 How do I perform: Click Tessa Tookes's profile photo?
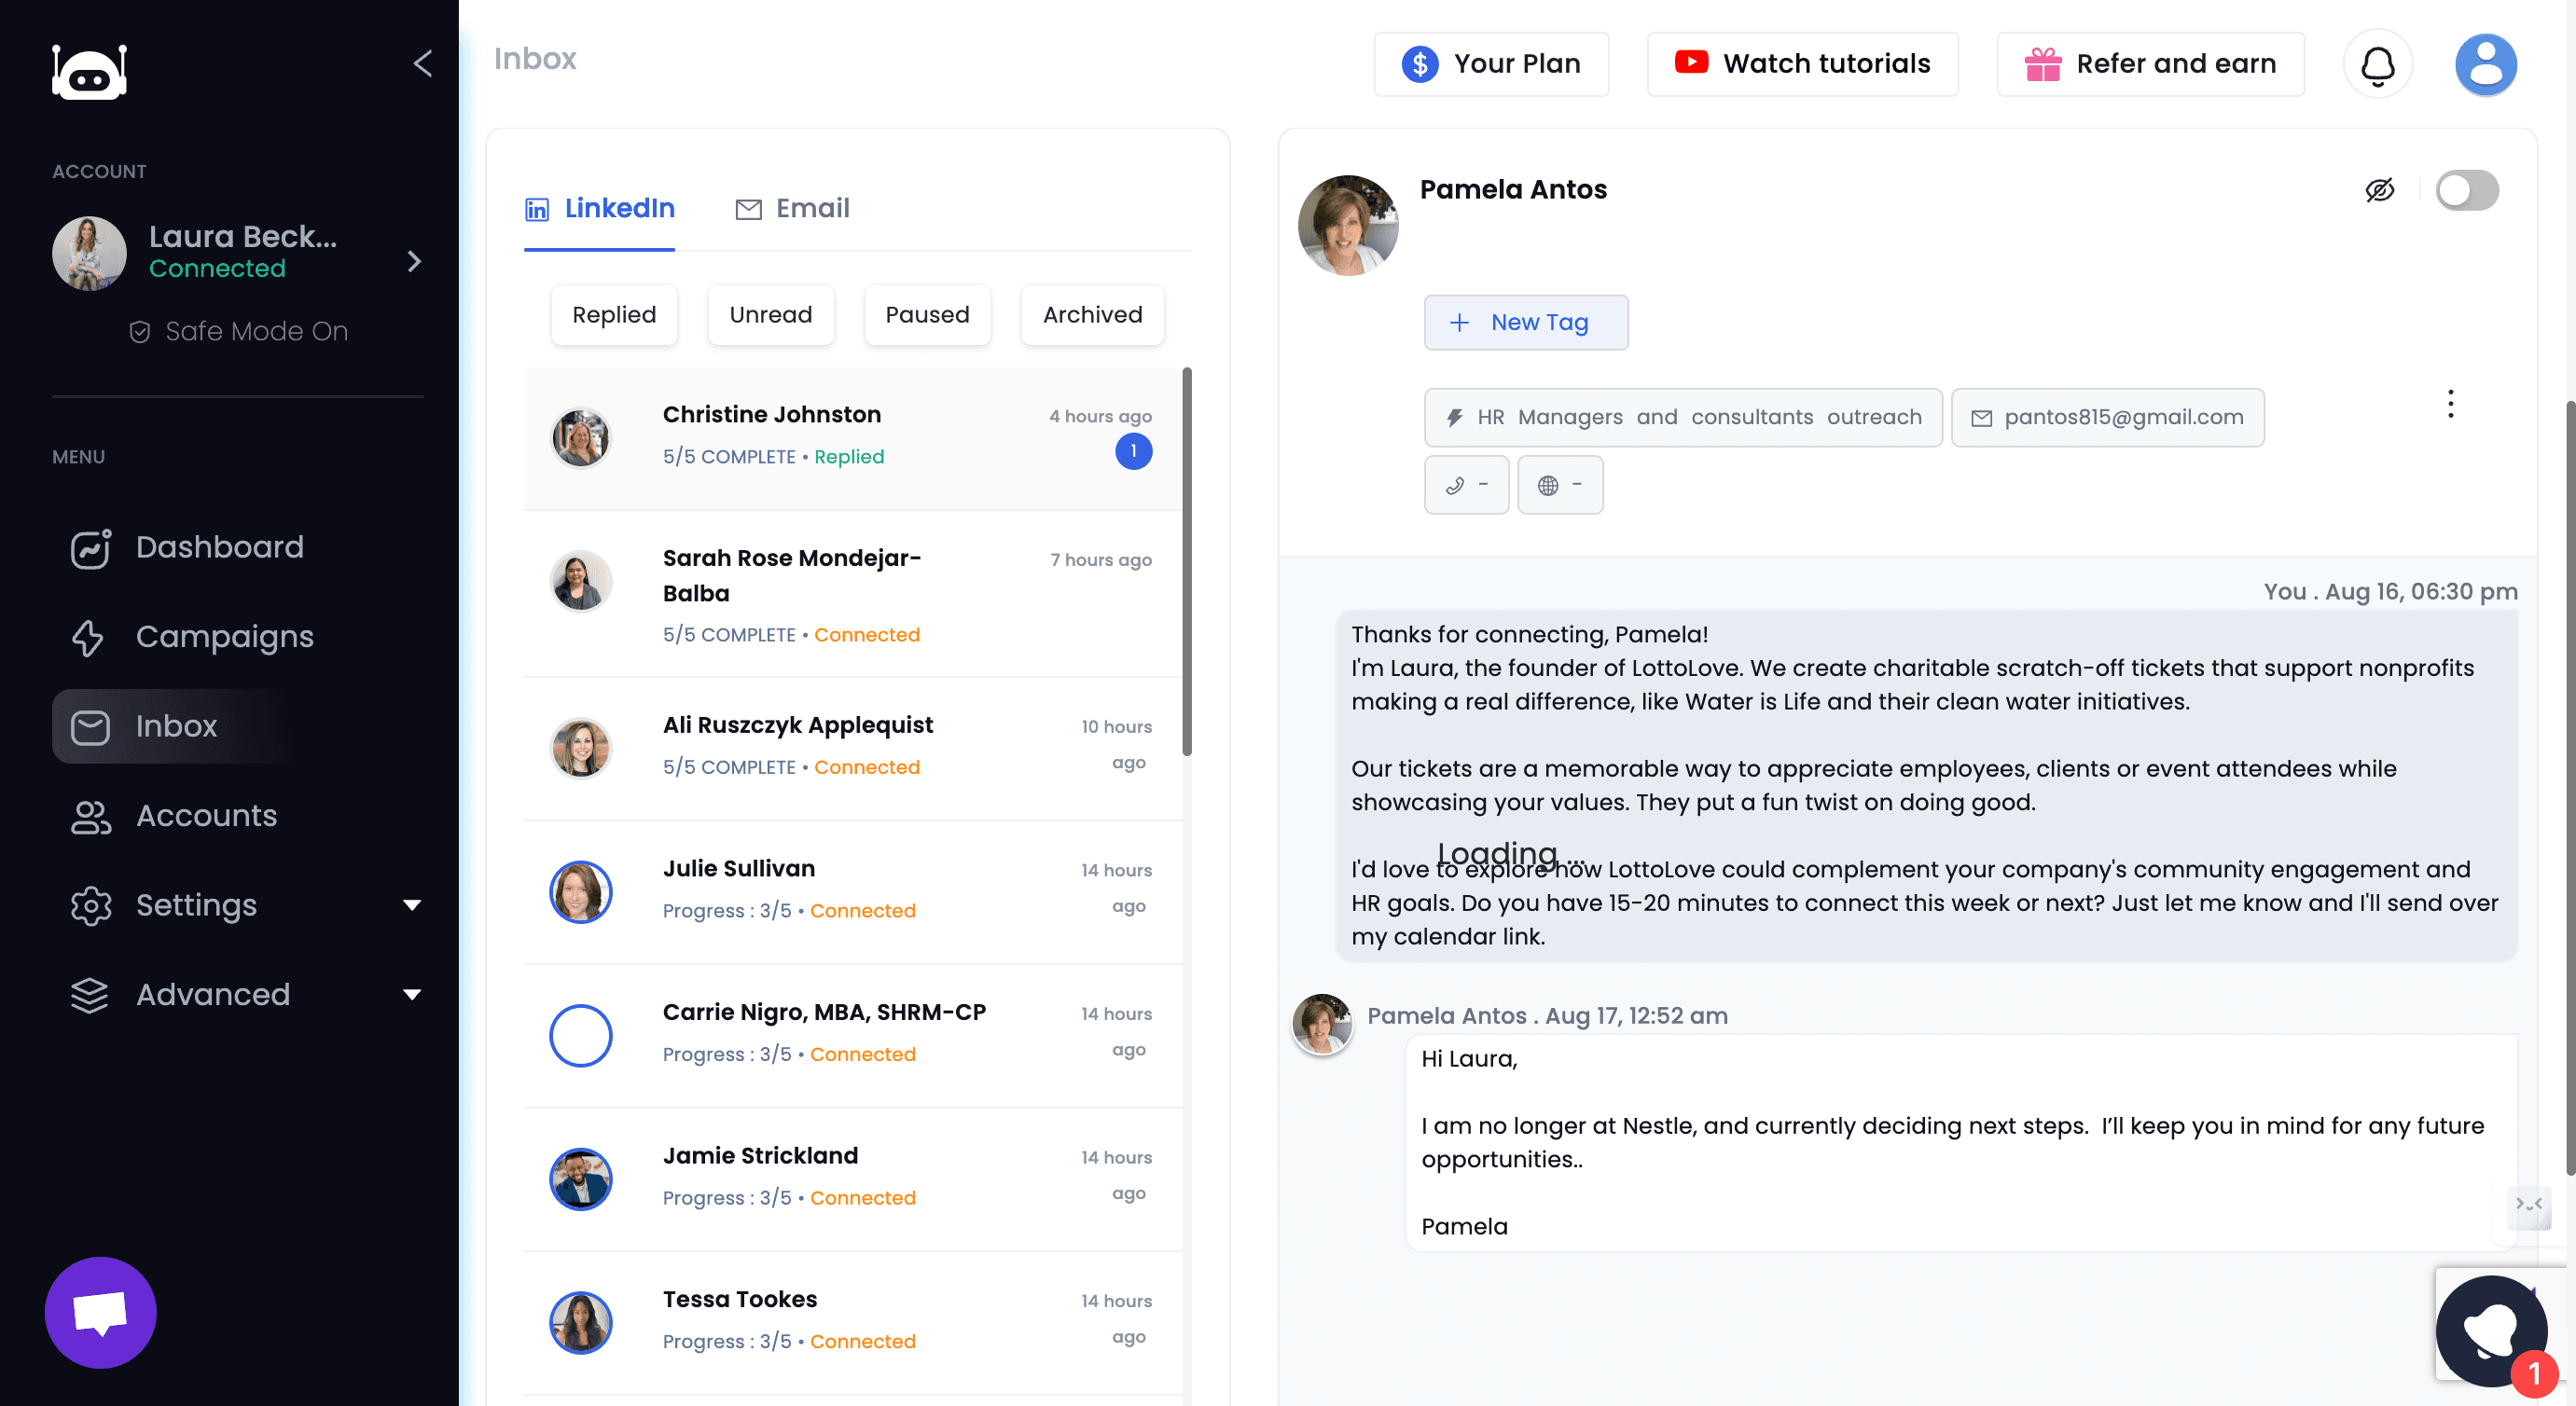pyautogui.click(x=581, y=1323)
